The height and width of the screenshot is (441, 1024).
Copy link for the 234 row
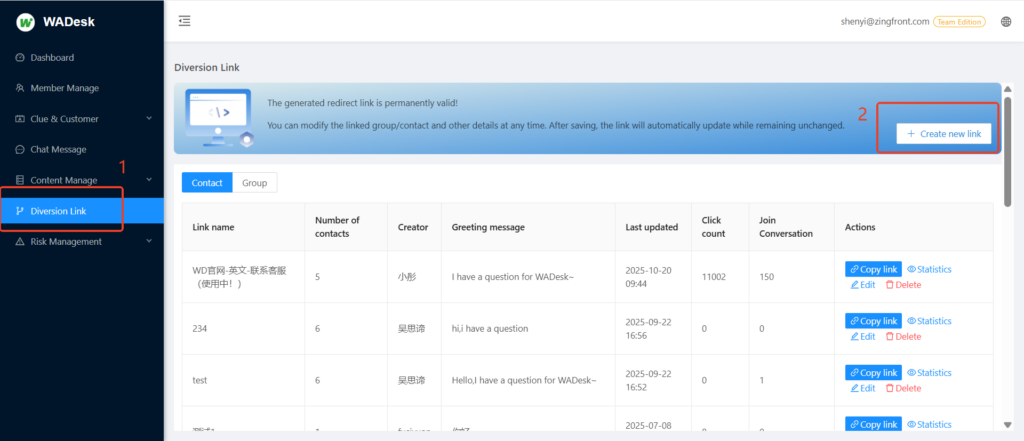873,321
